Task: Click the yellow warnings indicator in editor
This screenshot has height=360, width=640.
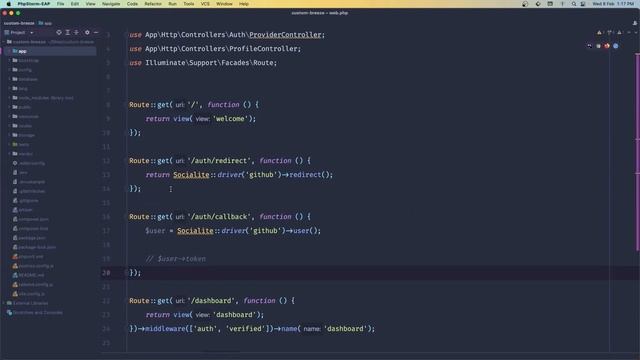Action: pos(600,32)
